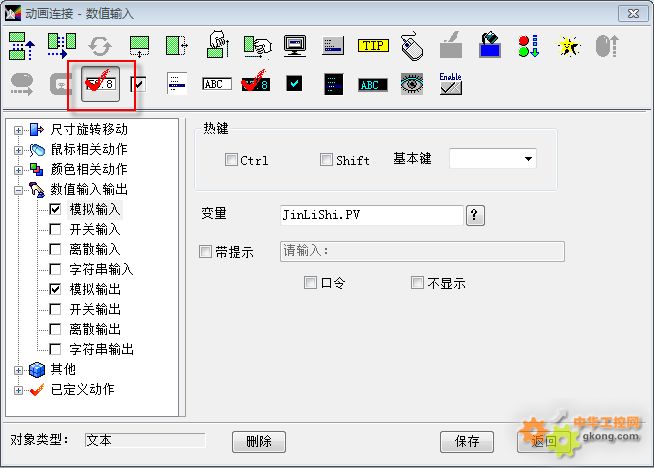
Task: Check the 开关输入 tree checkbox
Action: [x=55, y=229]
